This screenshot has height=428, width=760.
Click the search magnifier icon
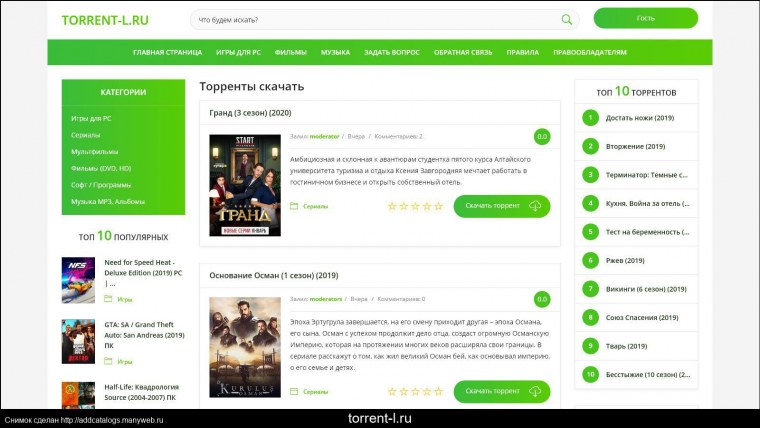[566, 20]
